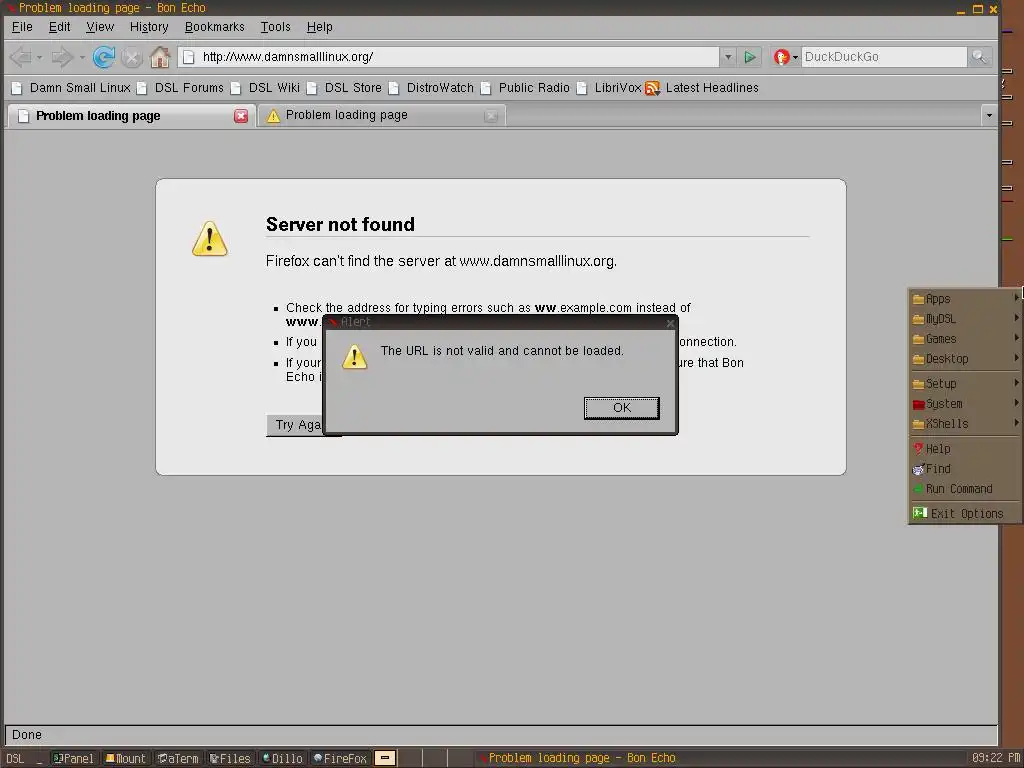Open the DSL Store bookmark

(x=344, y=88)
